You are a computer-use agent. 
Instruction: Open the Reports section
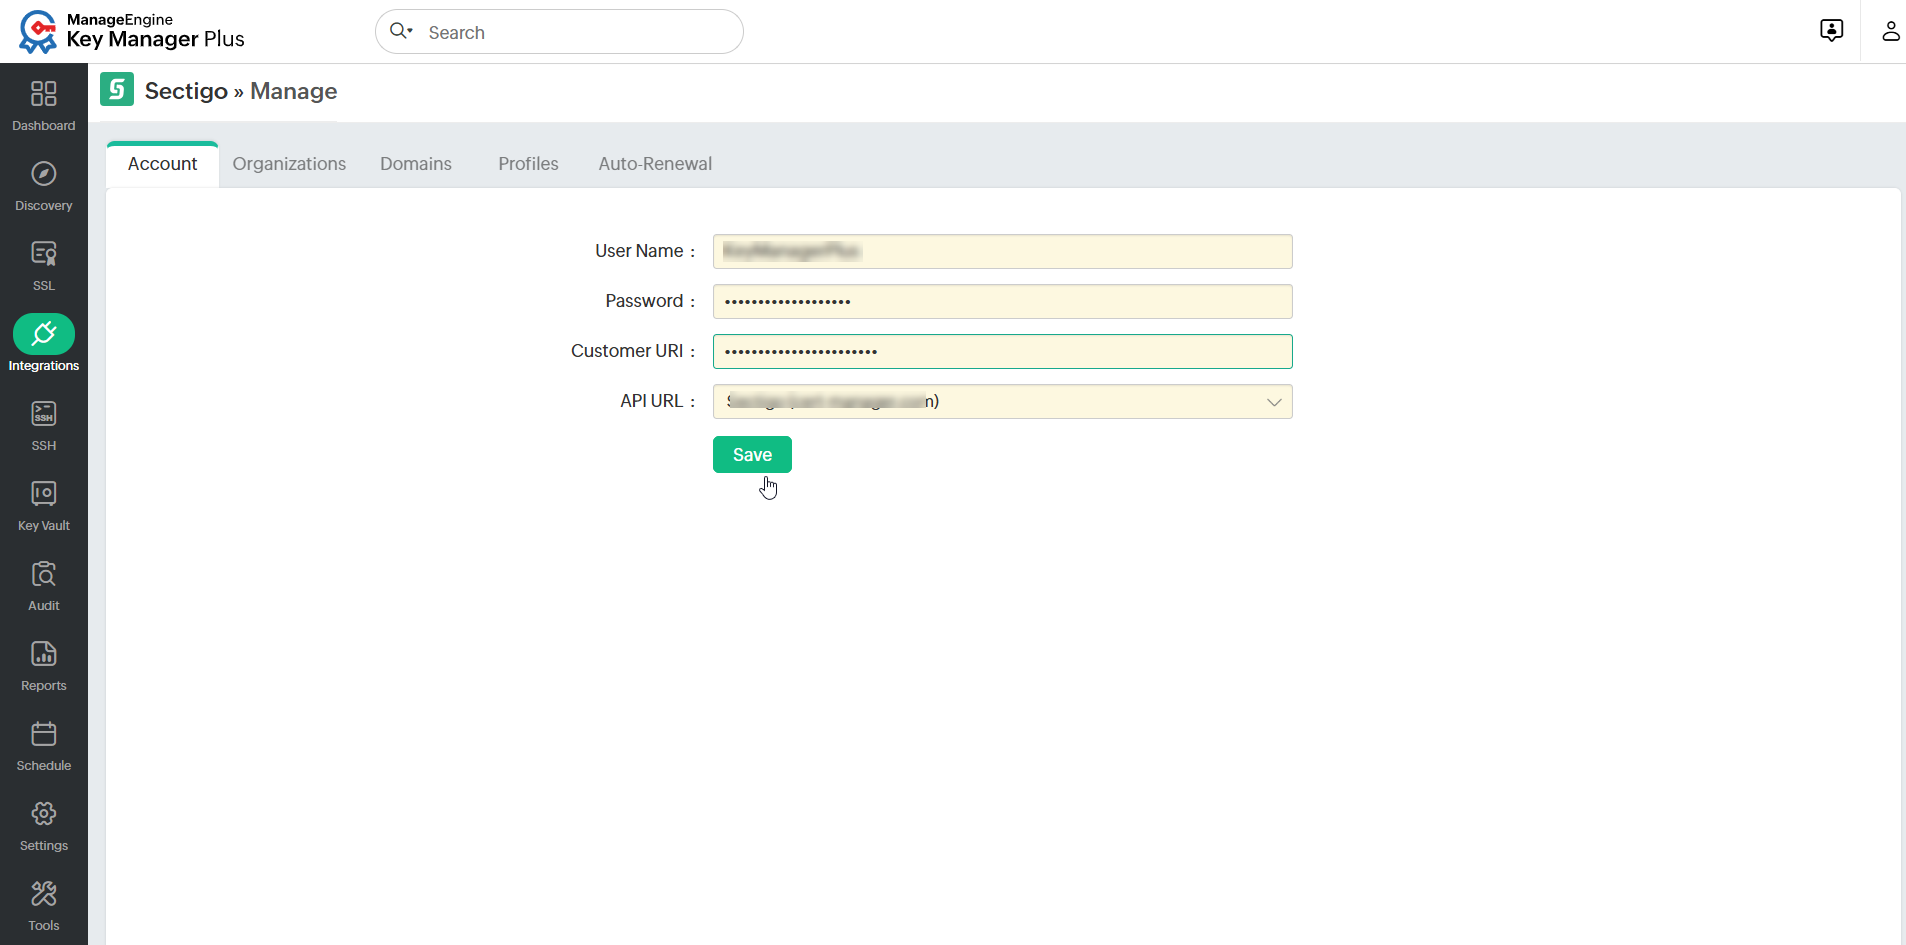(x=44, y=665)
